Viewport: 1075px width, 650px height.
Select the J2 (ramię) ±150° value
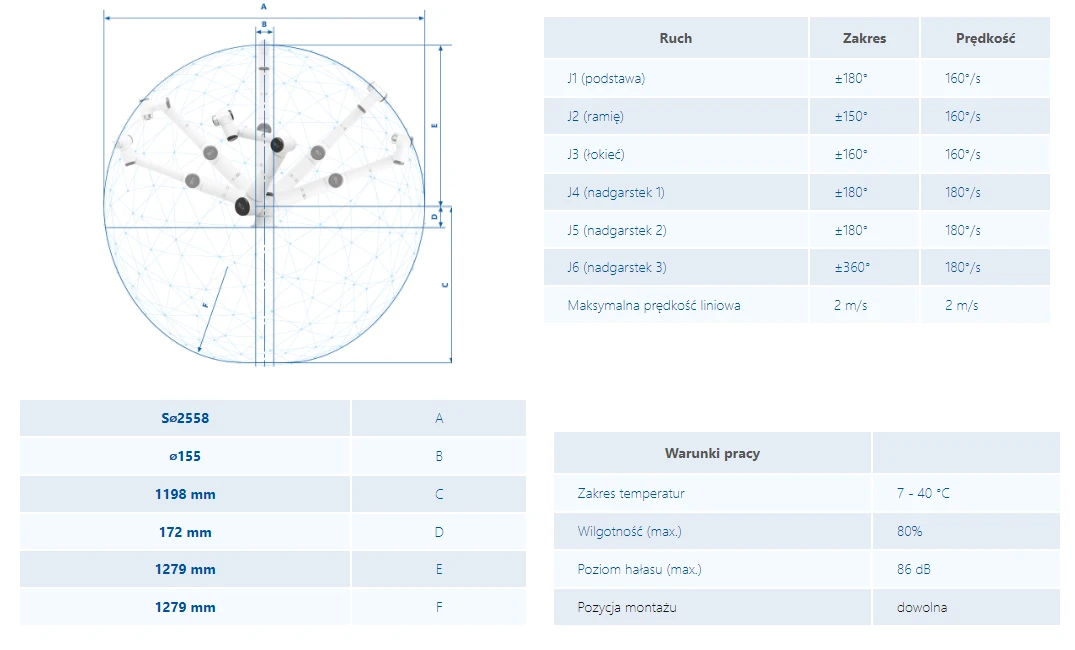[851, 117]
